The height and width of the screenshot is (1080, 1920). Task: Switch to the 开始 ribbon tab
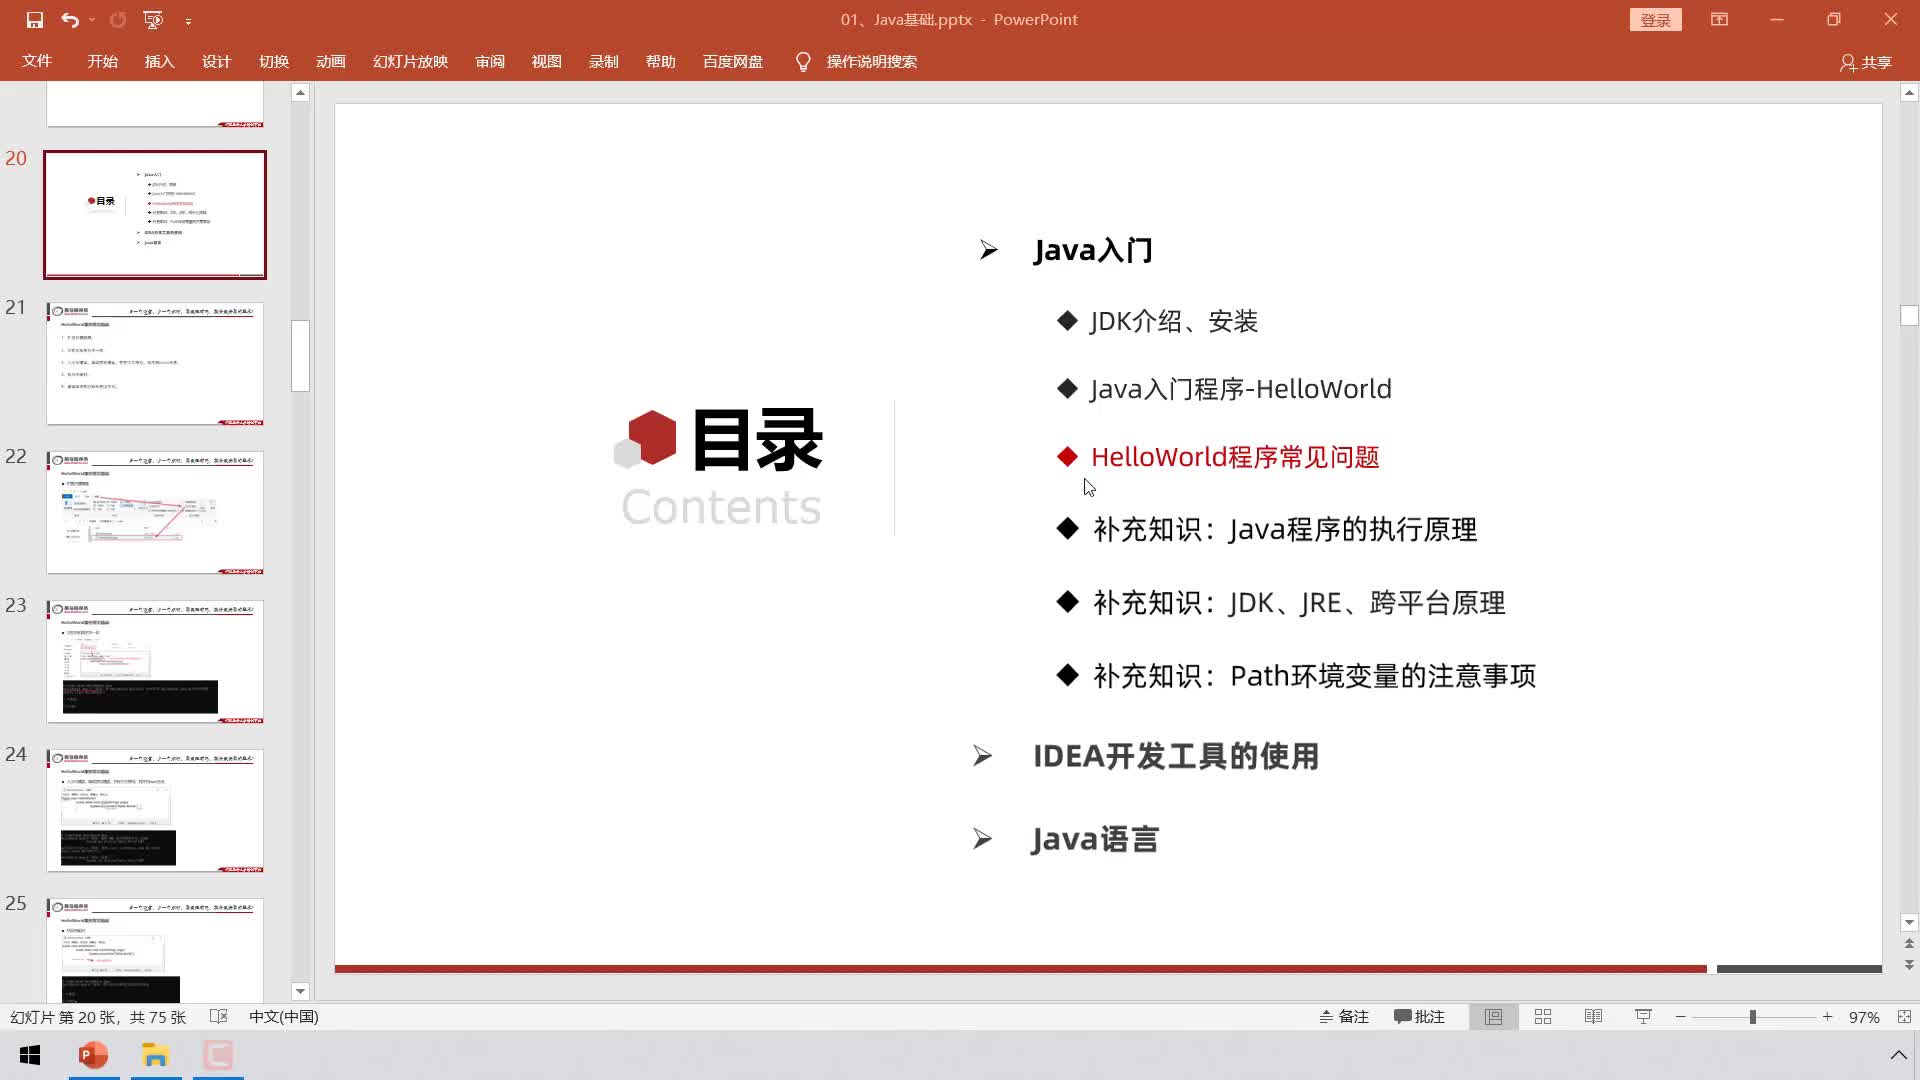click(x=102, y=62)
